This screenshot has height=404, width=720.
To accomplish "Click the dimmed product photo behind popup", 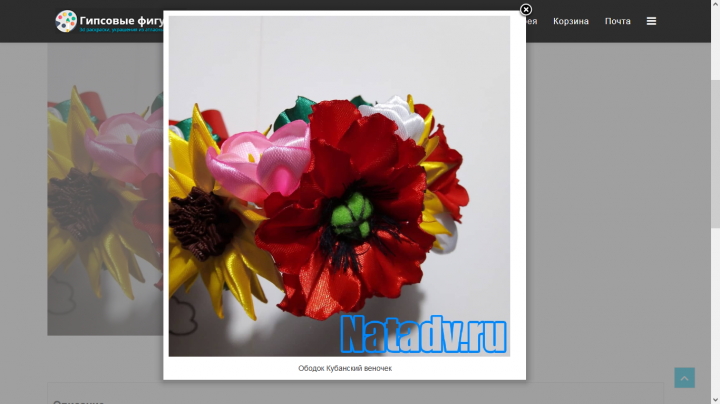I will [105, 189].
